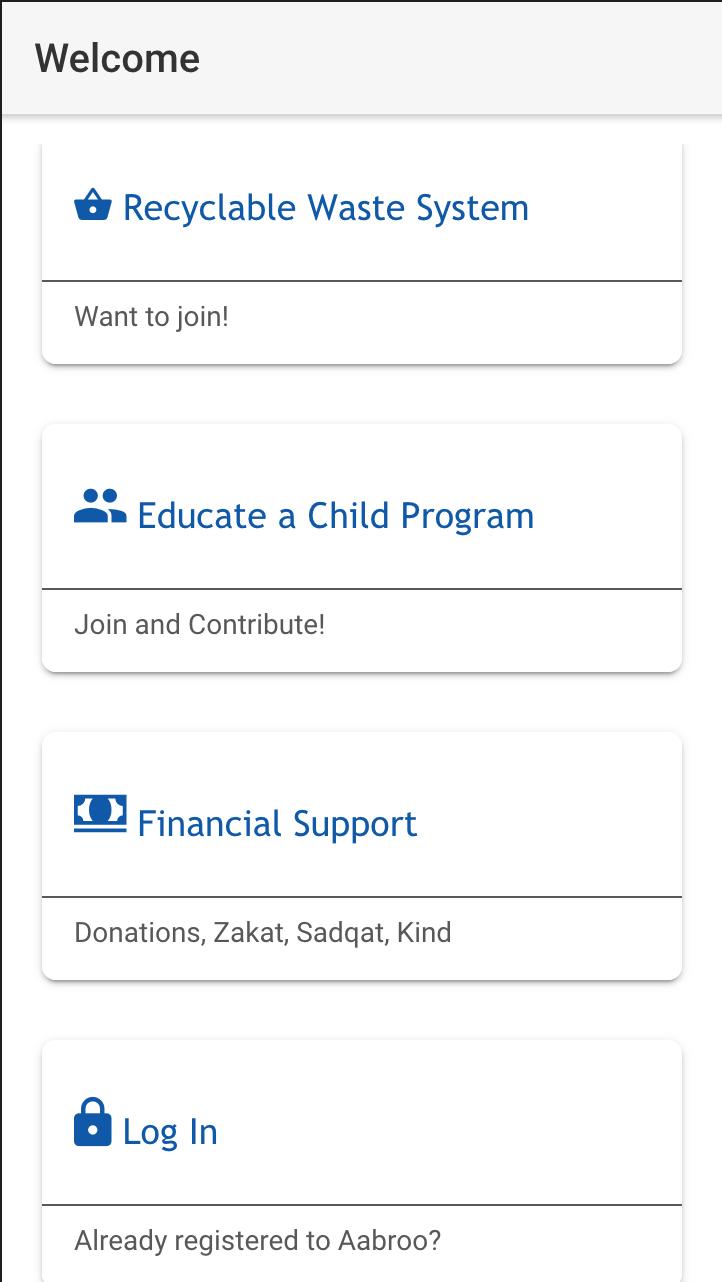Image resolution: width=722 pixels, height=1282 pixels.
Task: Tap the "Want to join!" text
Action: pos(152,317)
